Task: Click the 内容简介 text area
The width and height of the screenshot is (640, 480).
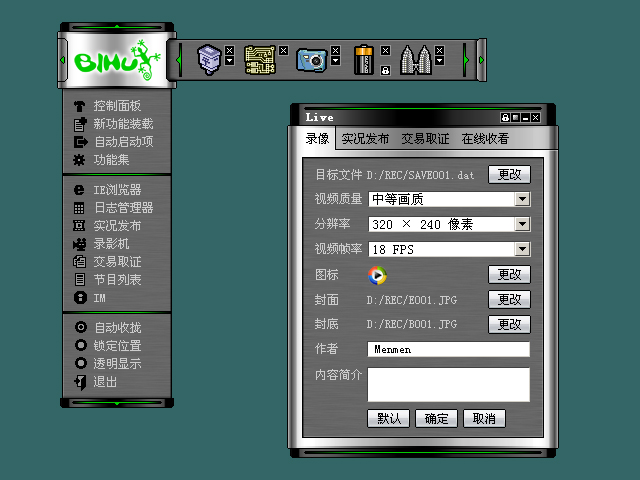Action: point(449,384)
